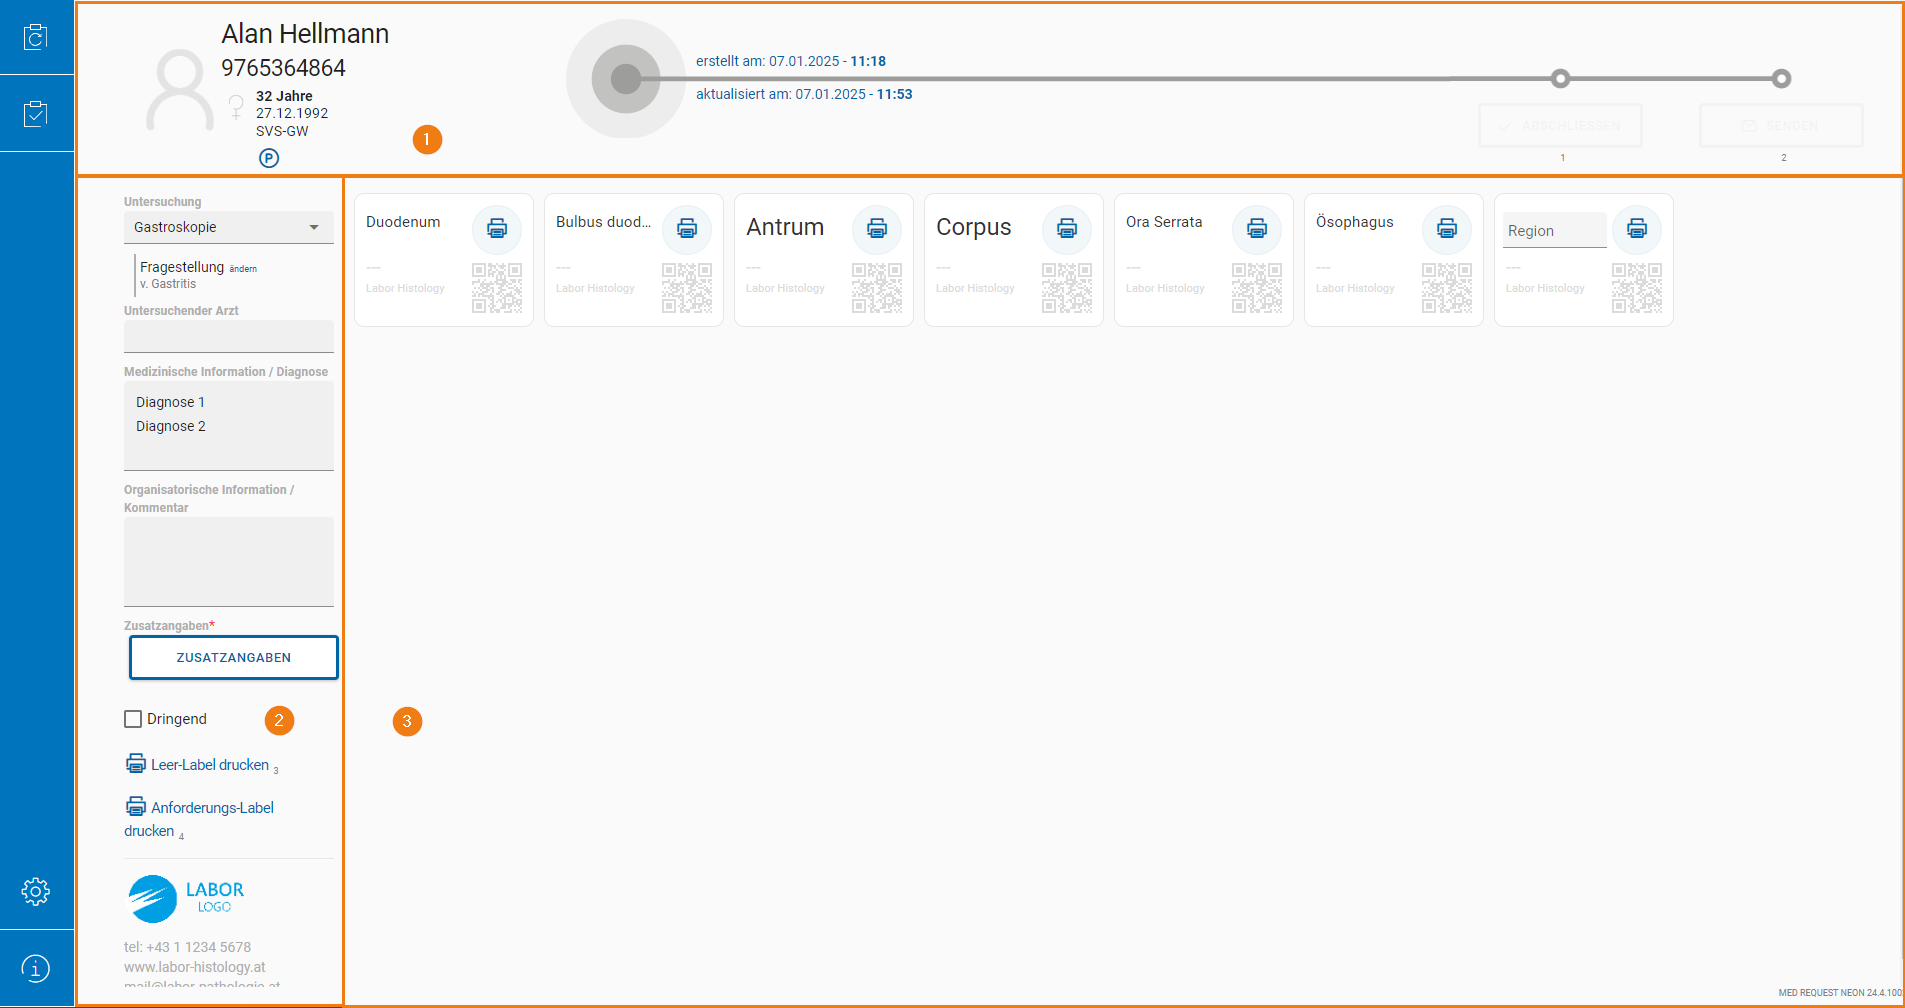This screenshot has height=1008, width=1905.
Task: Focus the Untersuchender Arzt input field
Action: click(x=229, y=336)
